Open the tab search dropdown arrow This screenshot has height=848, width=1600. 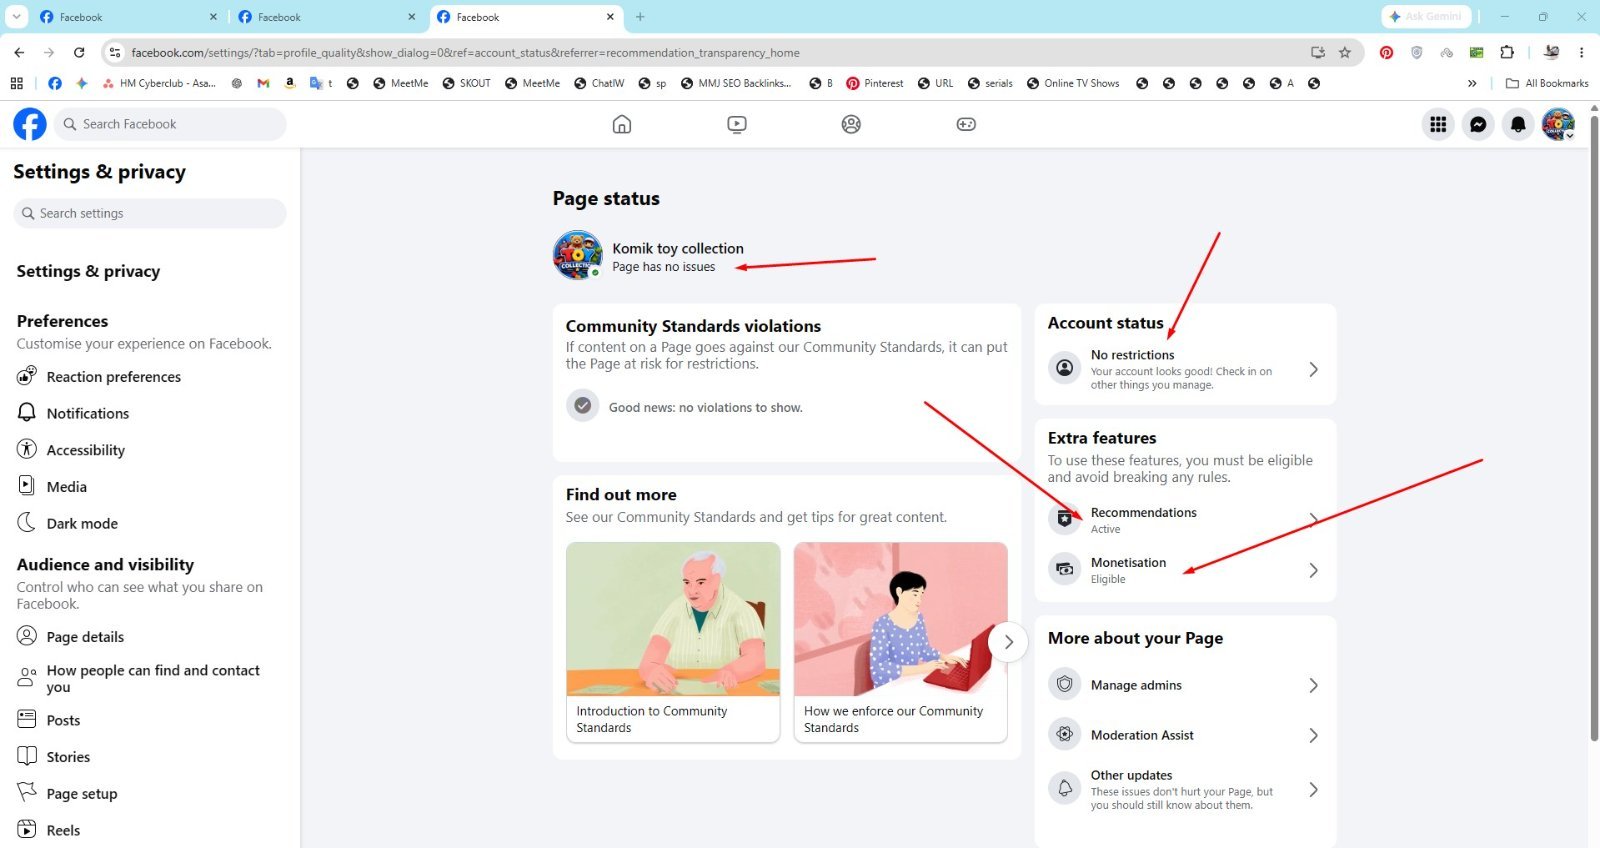coord(16,16)
